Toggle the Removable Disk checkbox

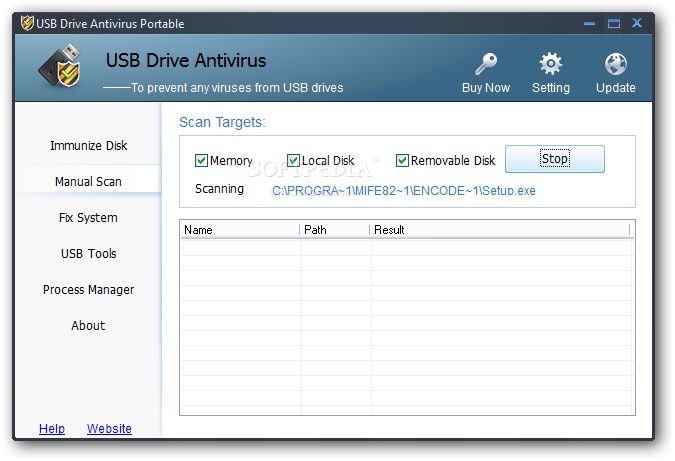[x=402, y=161]
